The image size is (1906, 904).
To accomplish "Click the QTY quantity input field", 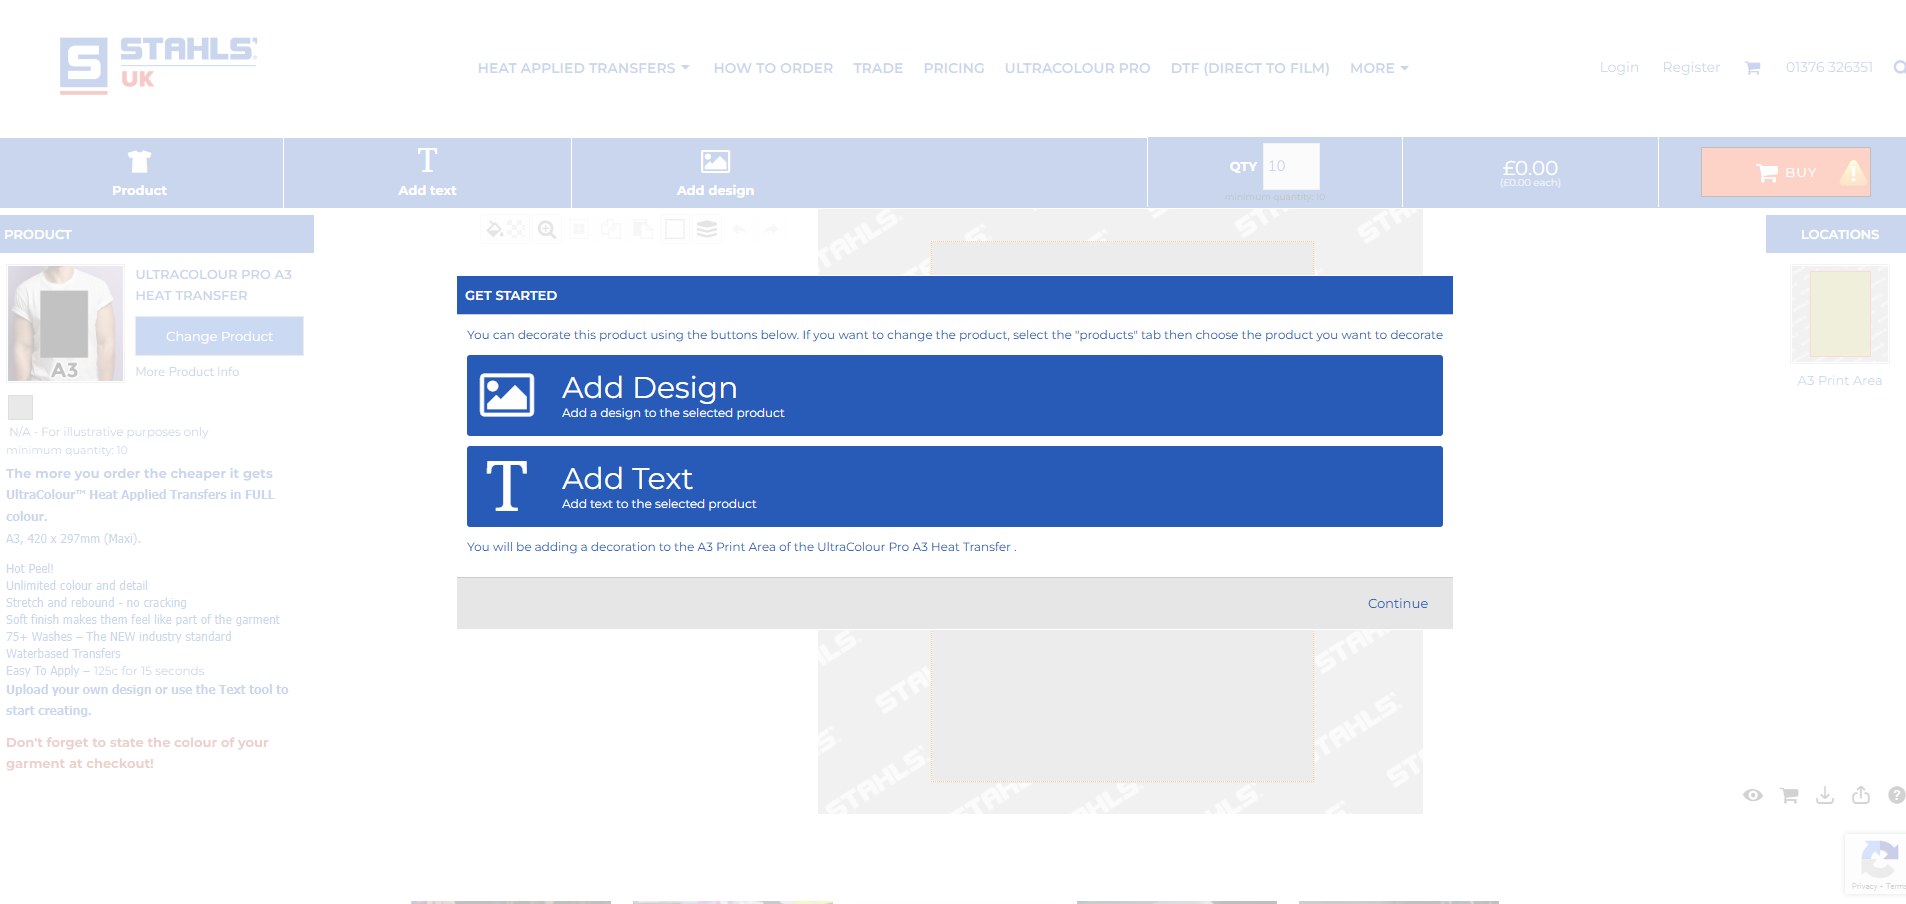I will click(x=1291, y=166).
